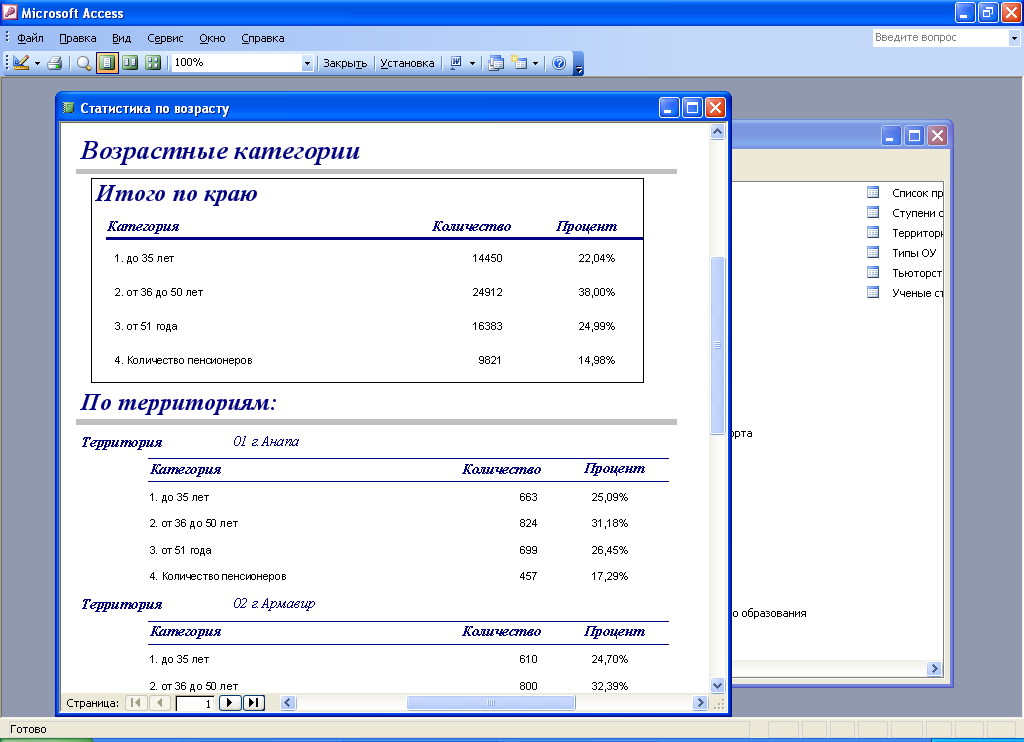Click the Закрыть toolbar button

tap(345, 63)
